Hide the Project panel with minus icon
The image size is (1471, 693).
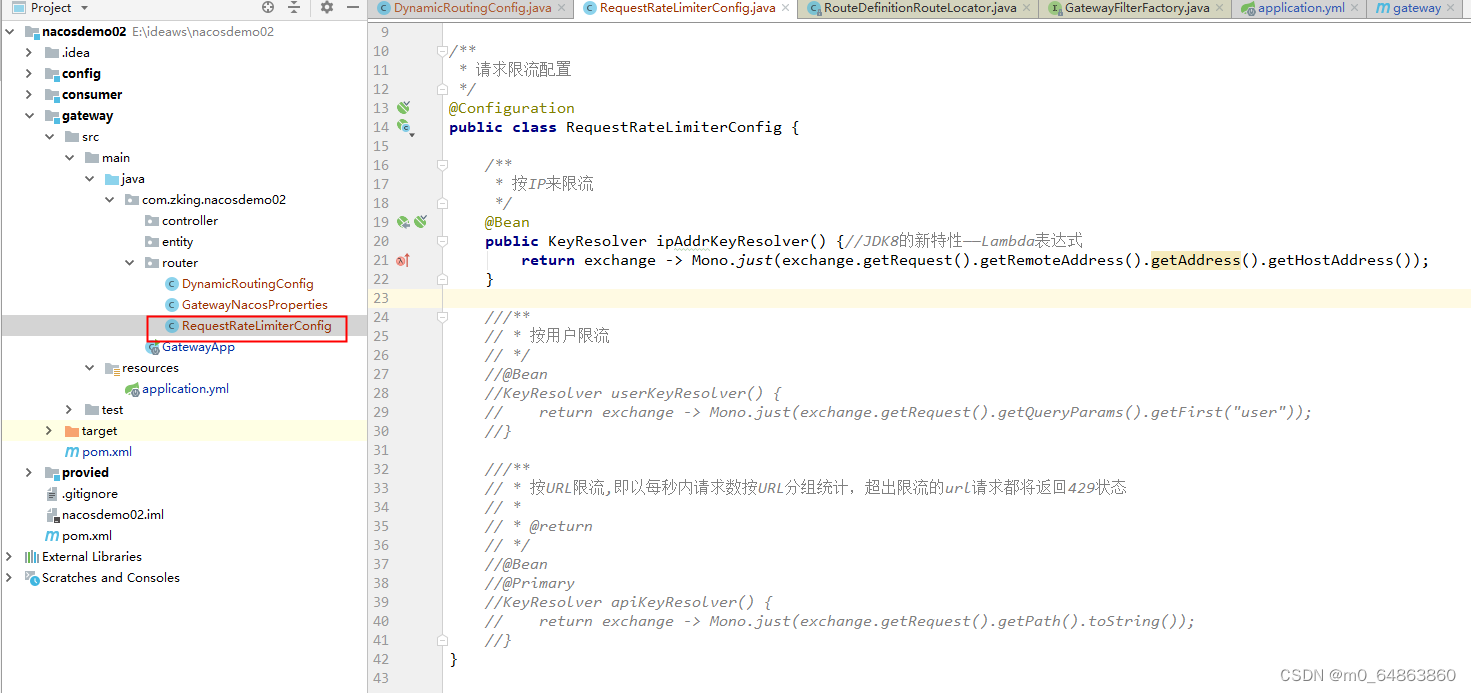352,7
